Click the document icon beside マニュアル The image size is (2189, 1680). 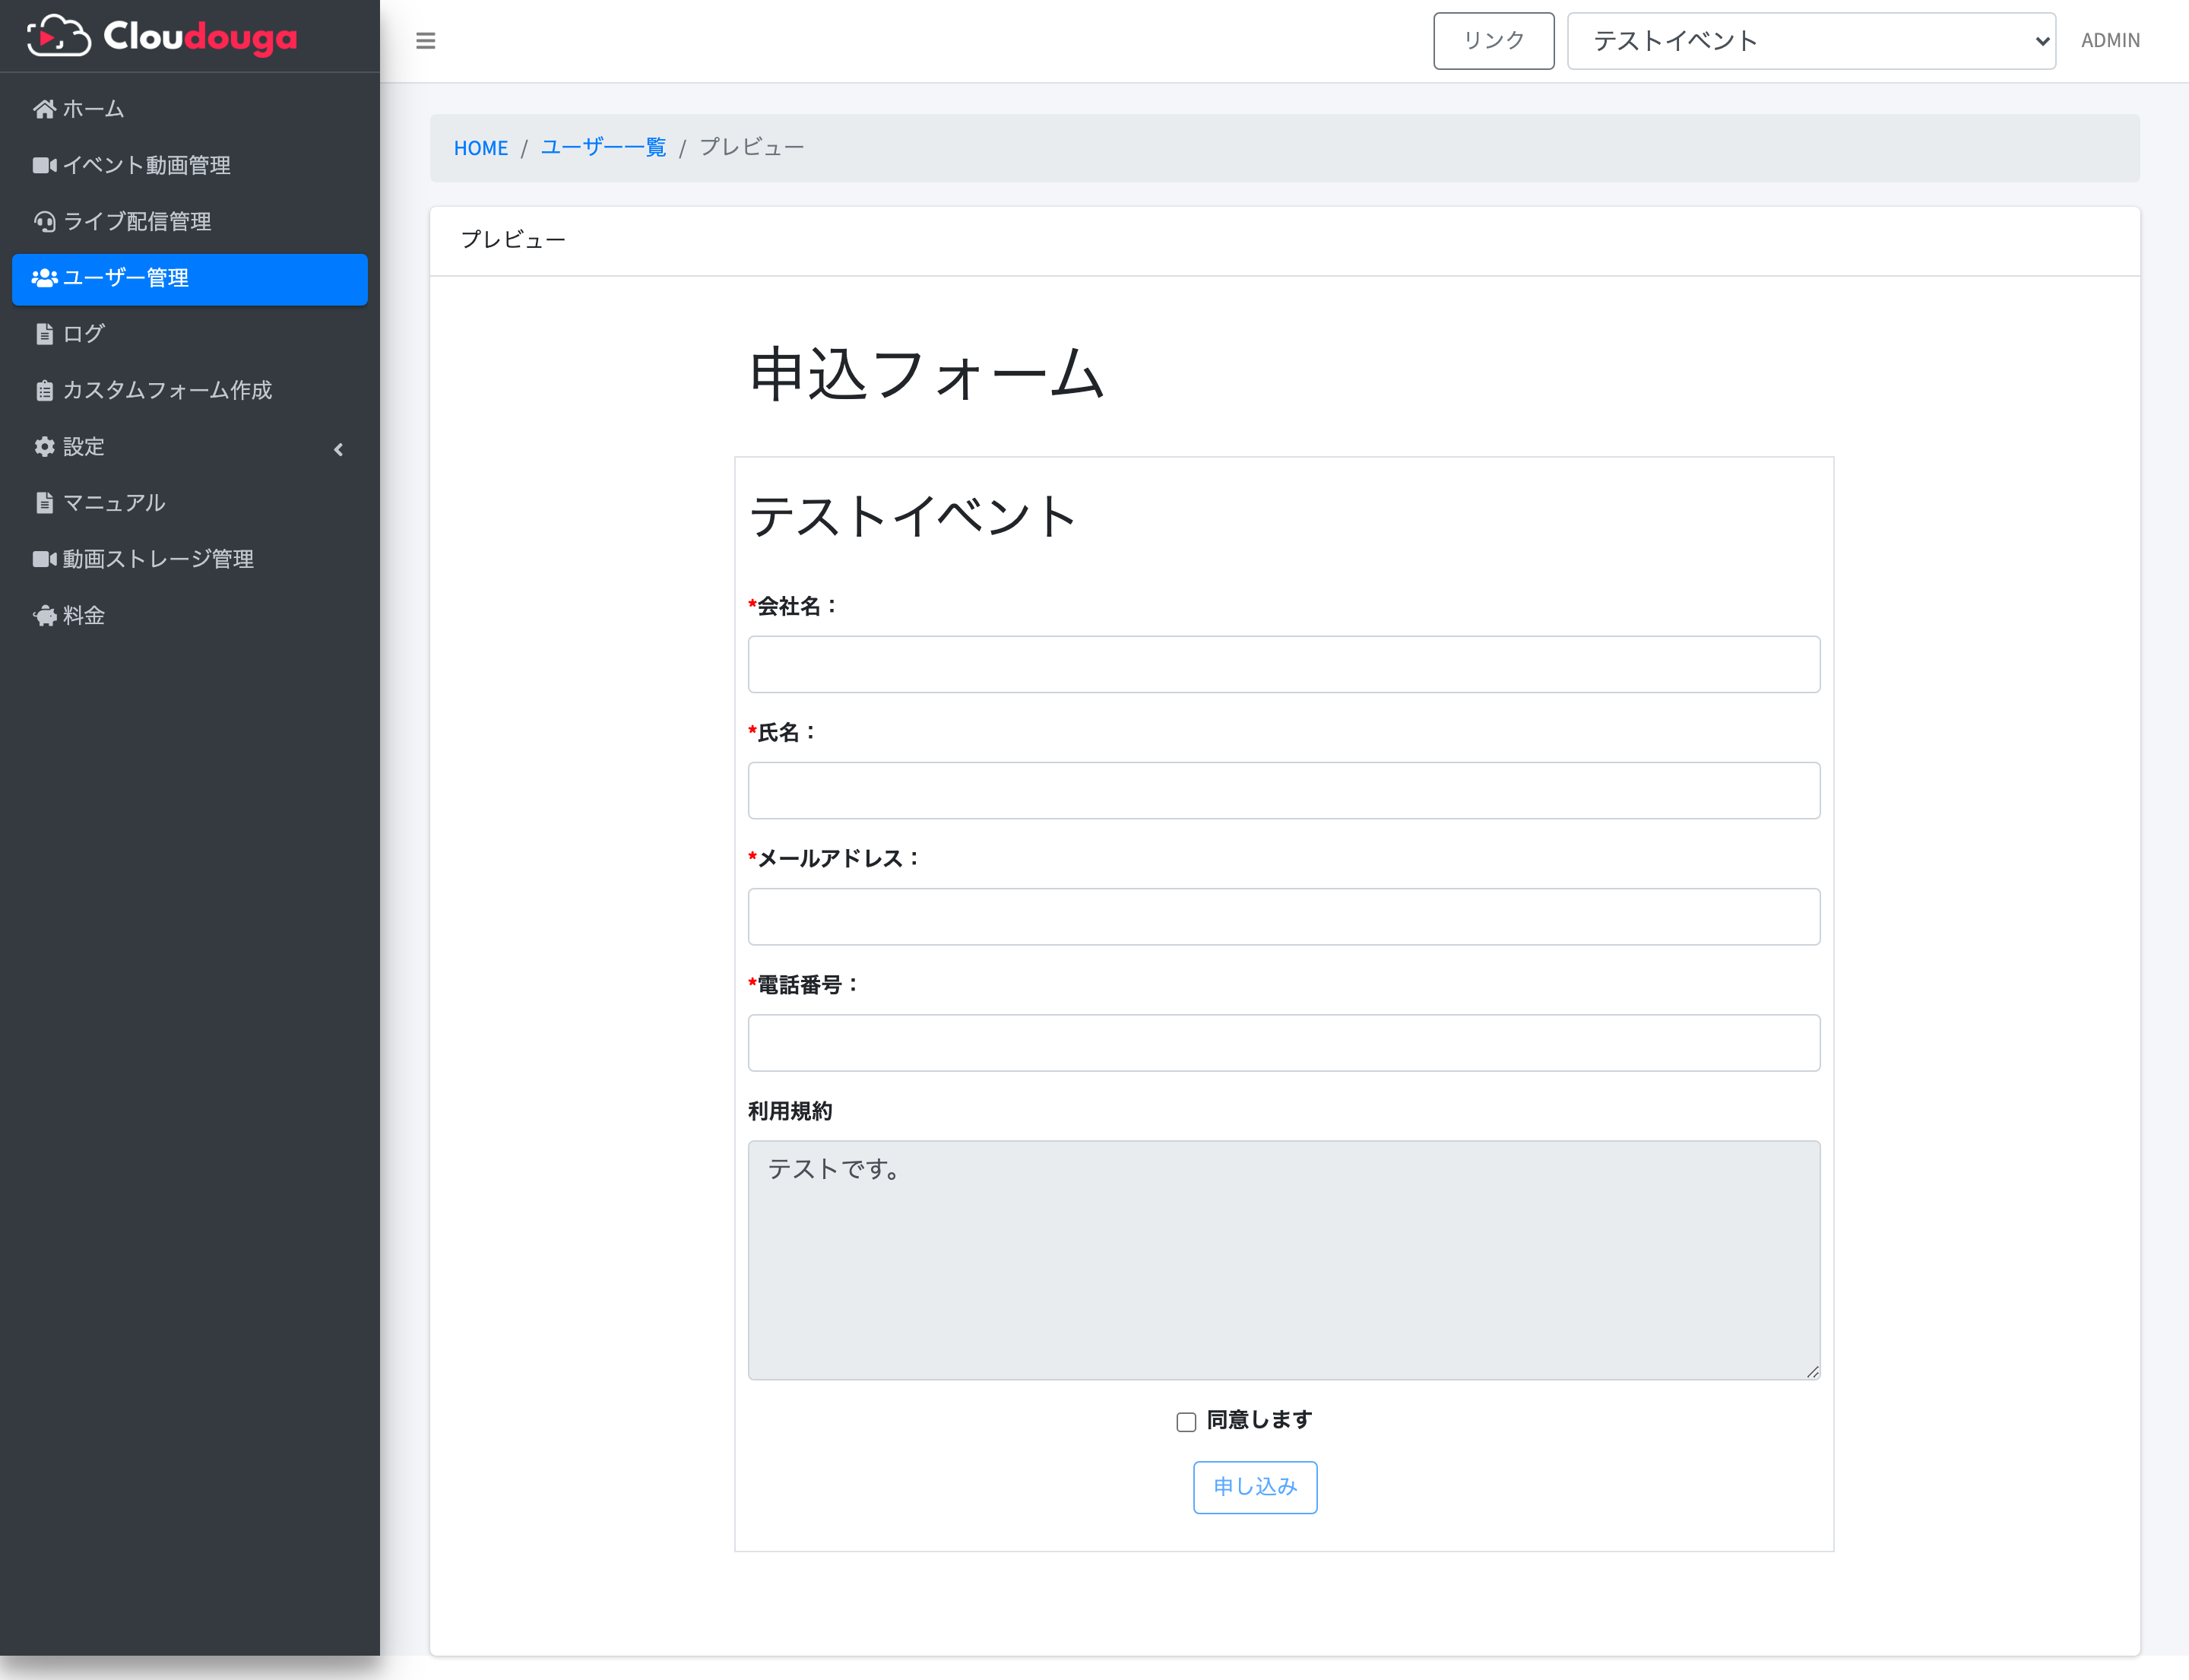click(x=44, y=503)
